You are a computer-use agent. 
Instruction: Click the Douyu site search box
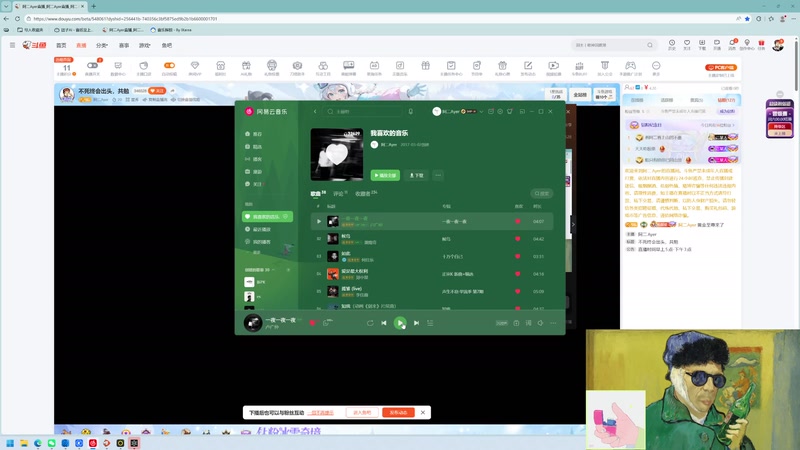(x=614, y=45)
